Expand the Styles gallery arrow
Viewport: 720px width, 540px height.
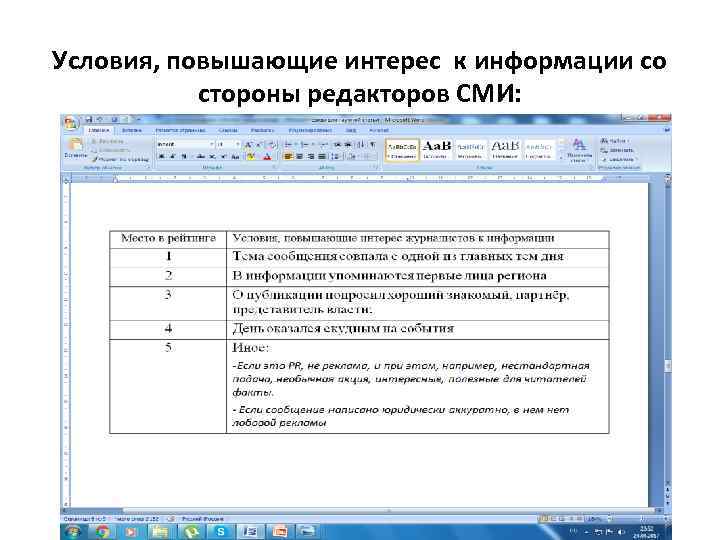[x=561, y=158]
